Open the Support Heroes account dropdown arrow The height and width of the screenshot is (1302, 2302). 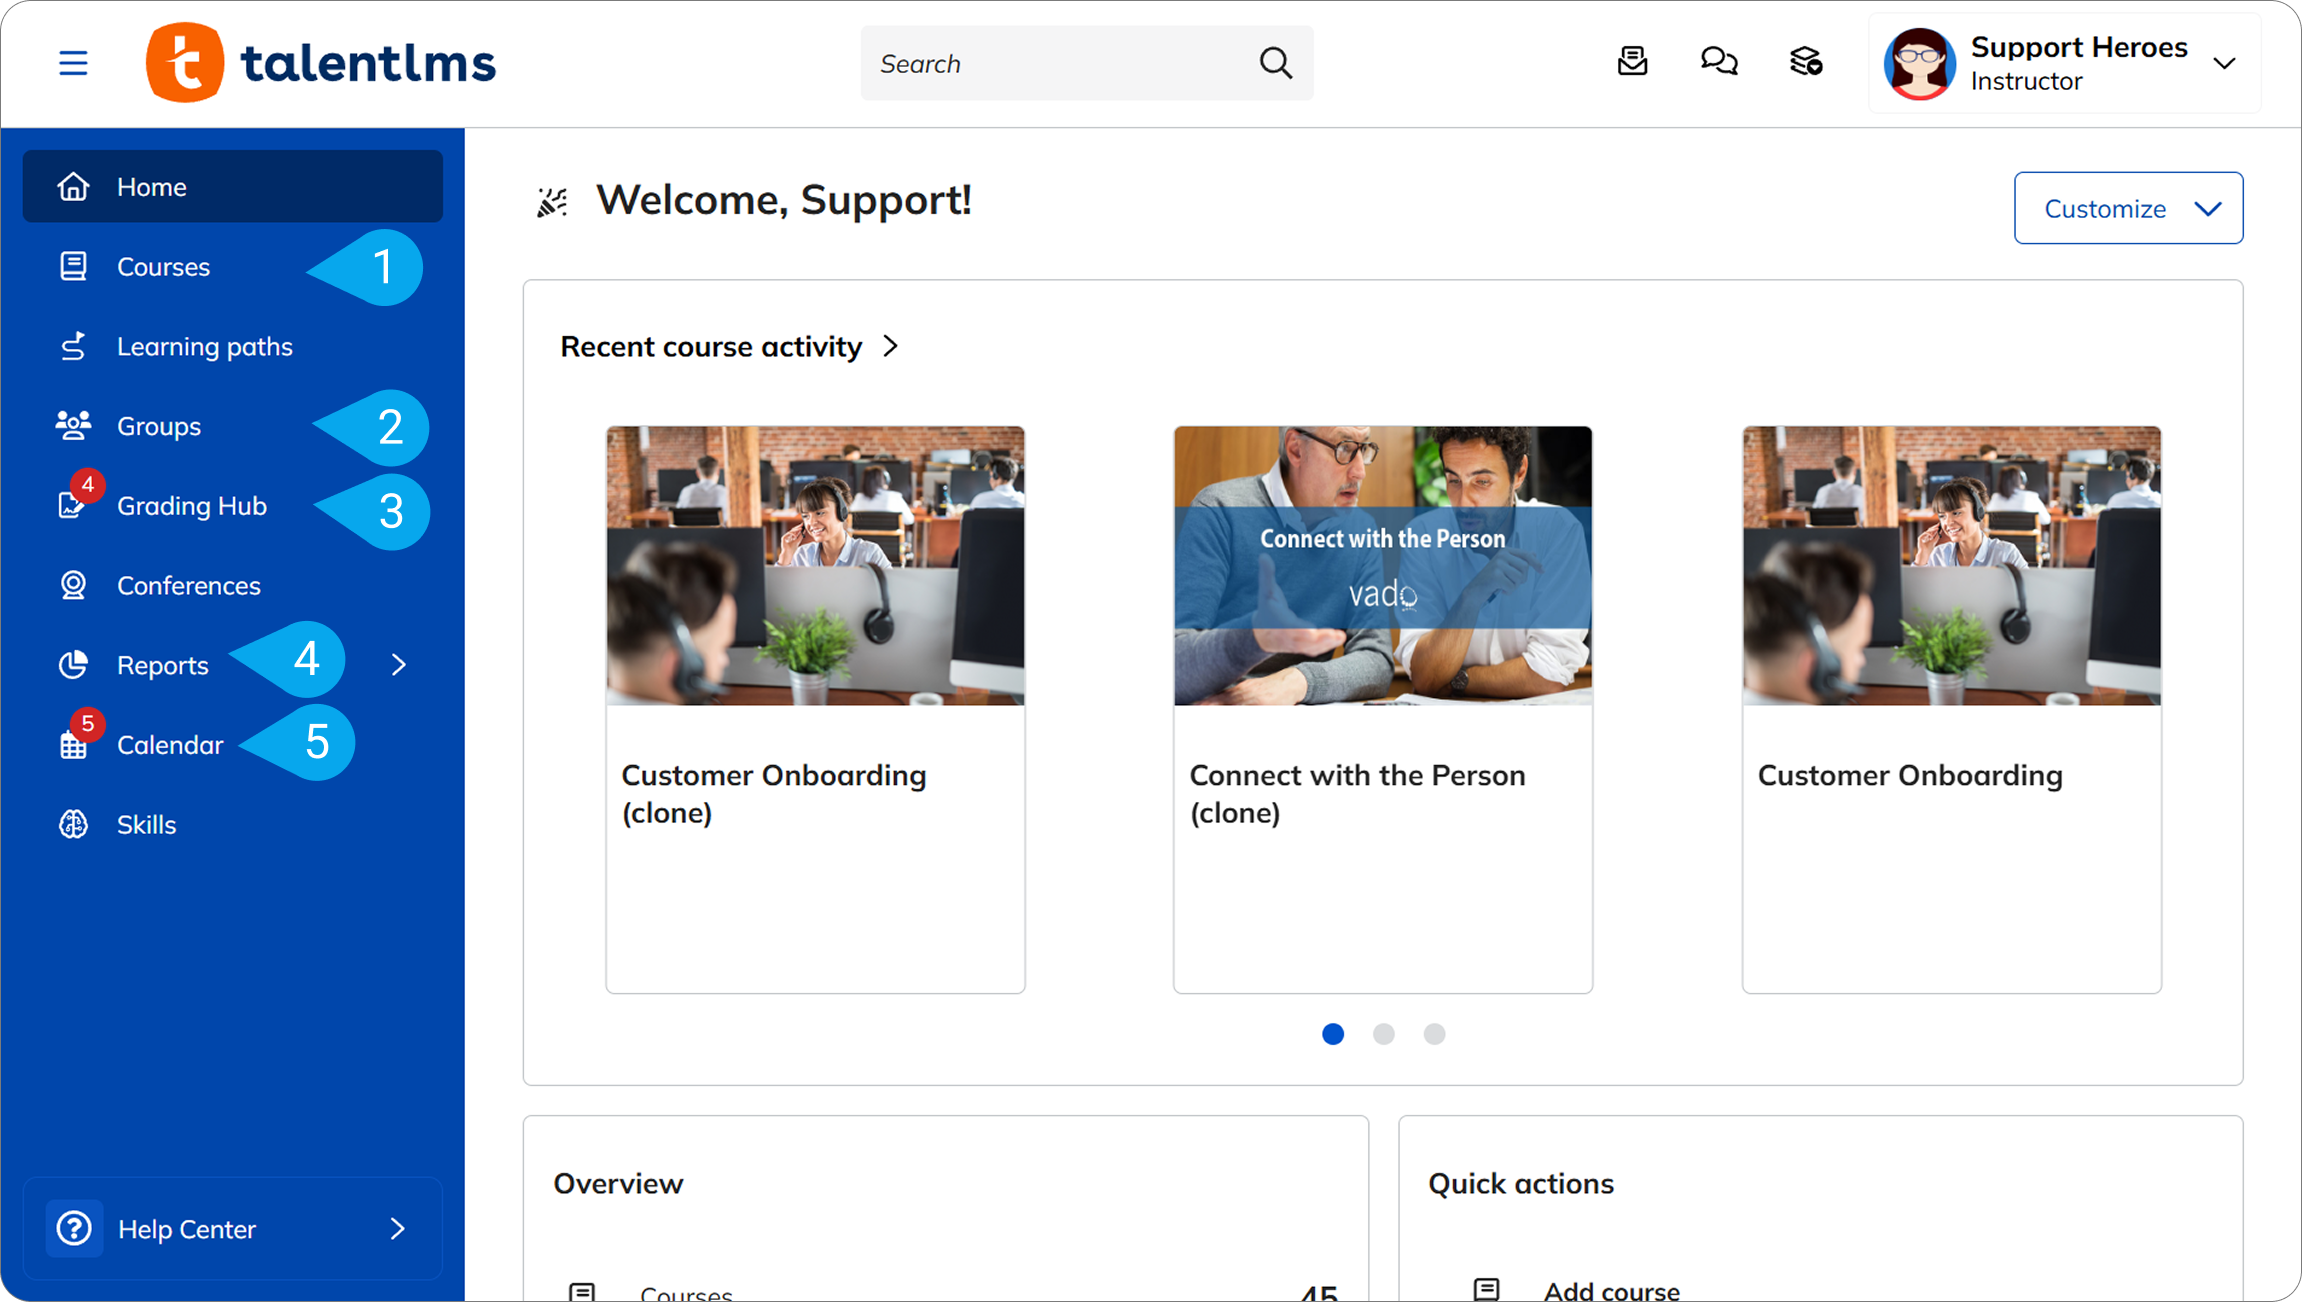click(x=2224, y=63)
